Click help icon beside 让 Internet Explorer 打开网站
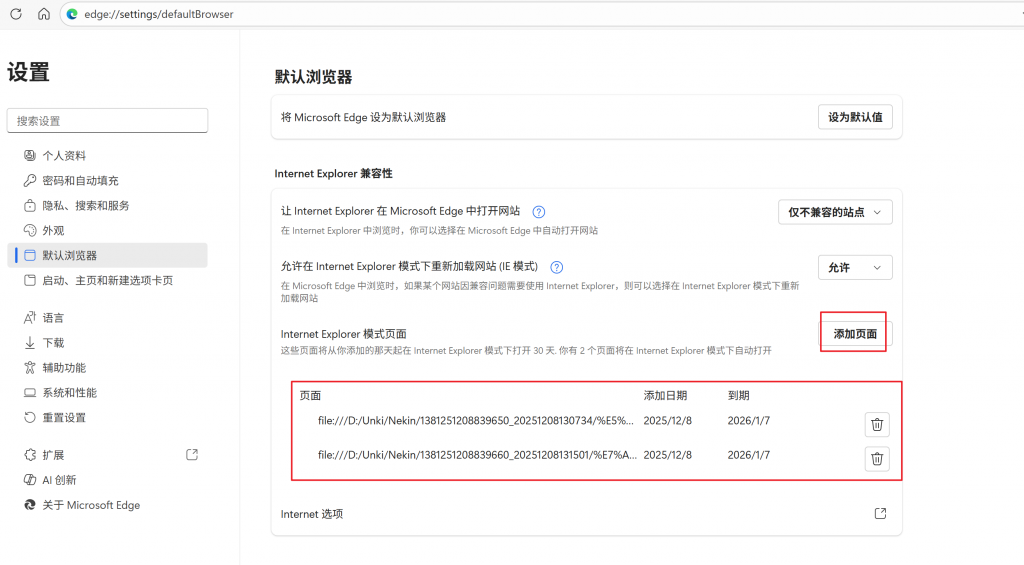 pos(539,212)
